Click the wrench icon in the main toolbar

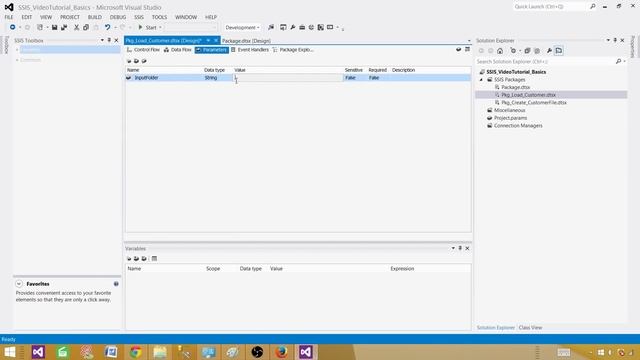coord(293,27)
